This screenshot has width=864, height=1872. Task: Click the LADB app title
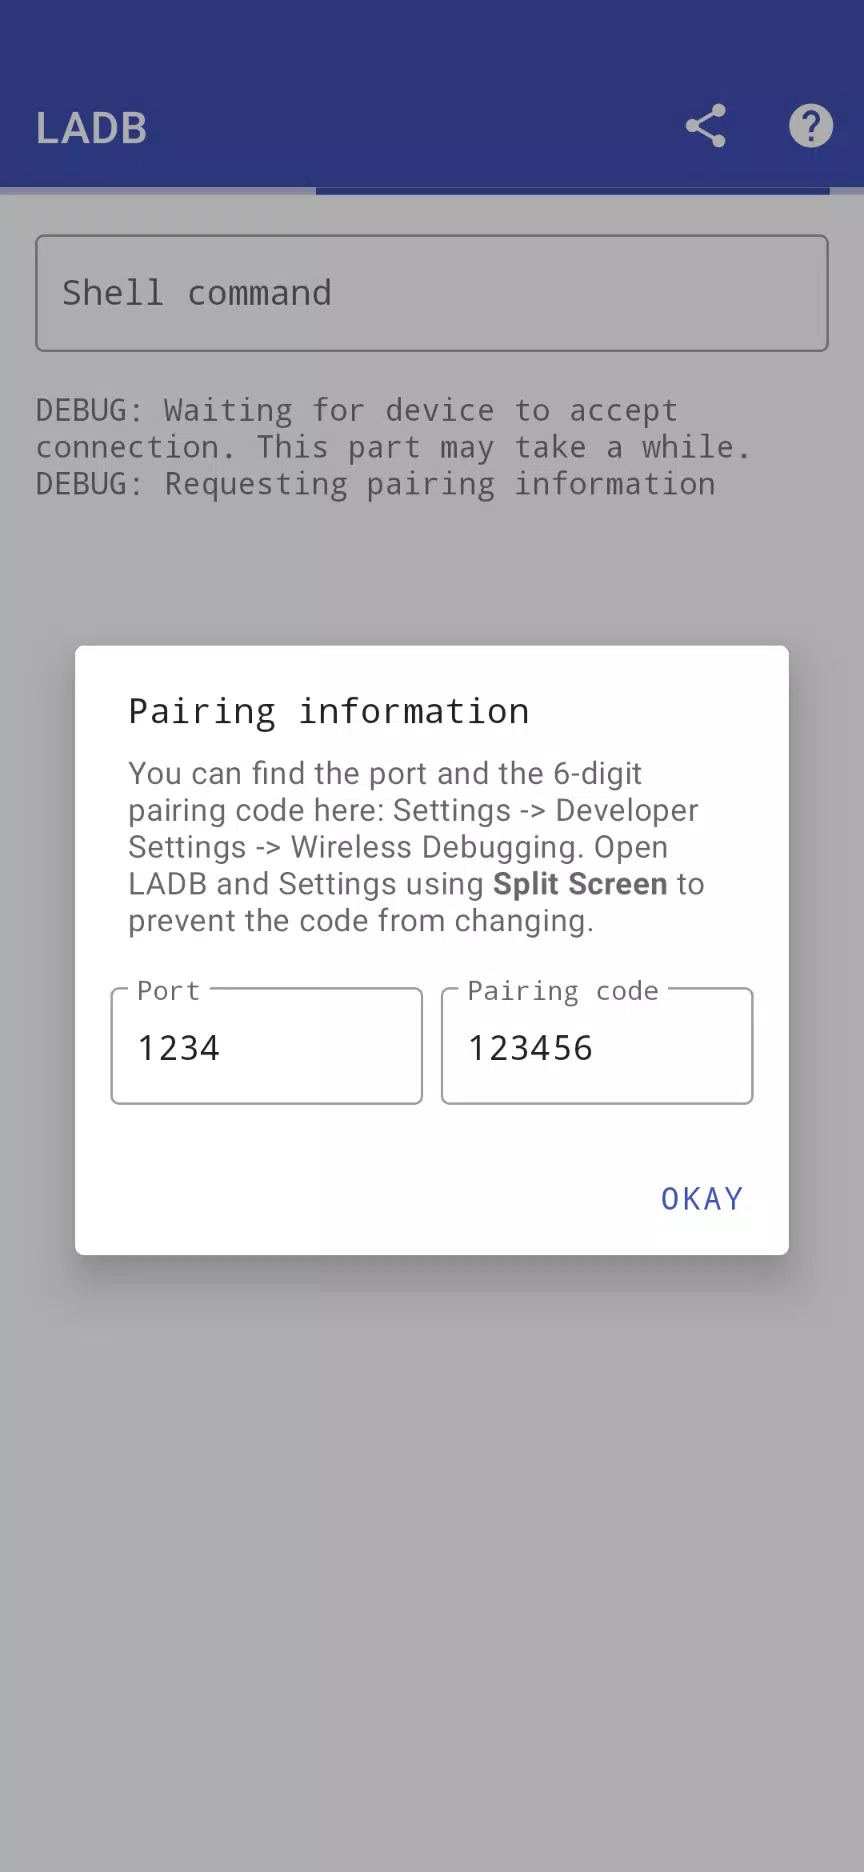pyautogui.click(x=92, y=129)
